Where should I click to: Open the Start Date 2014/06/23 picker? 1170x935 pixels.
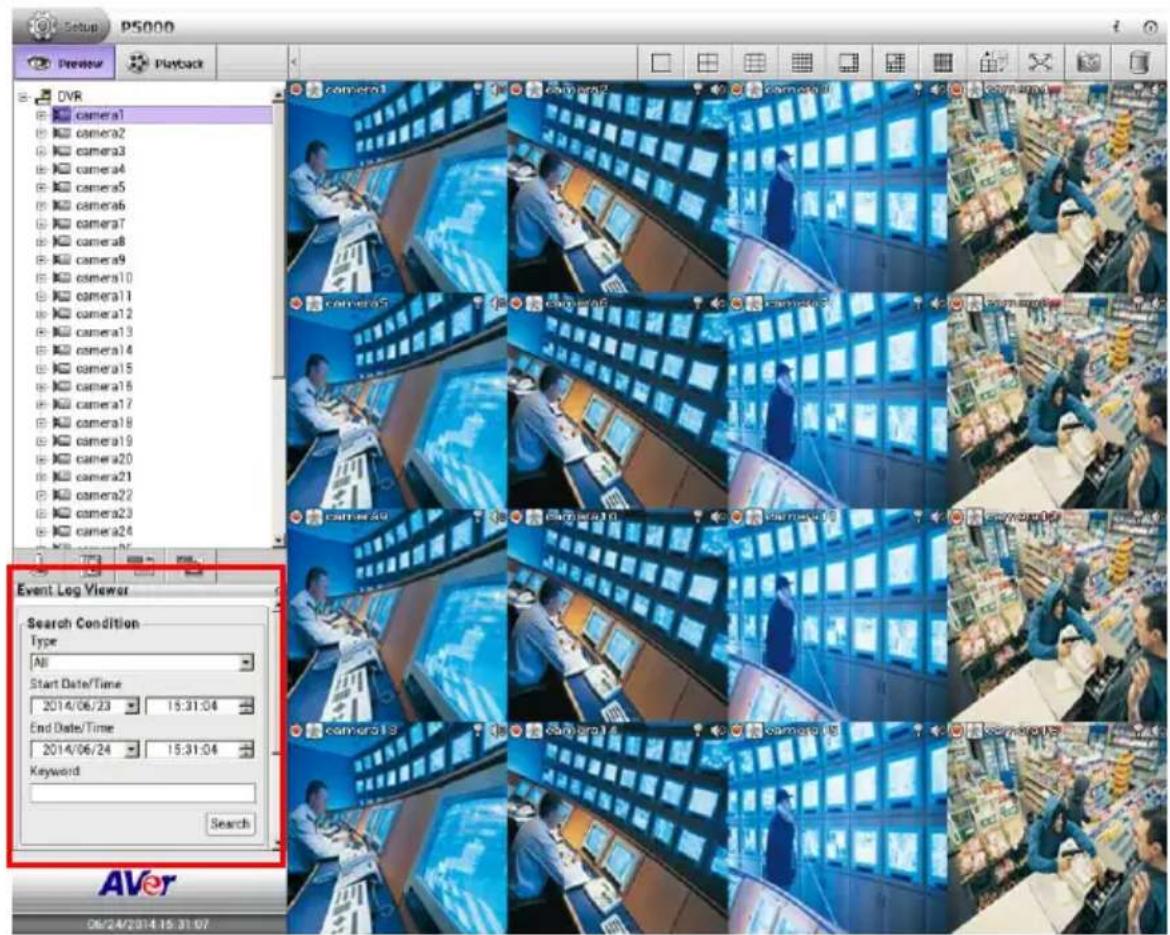coord(84,706)
